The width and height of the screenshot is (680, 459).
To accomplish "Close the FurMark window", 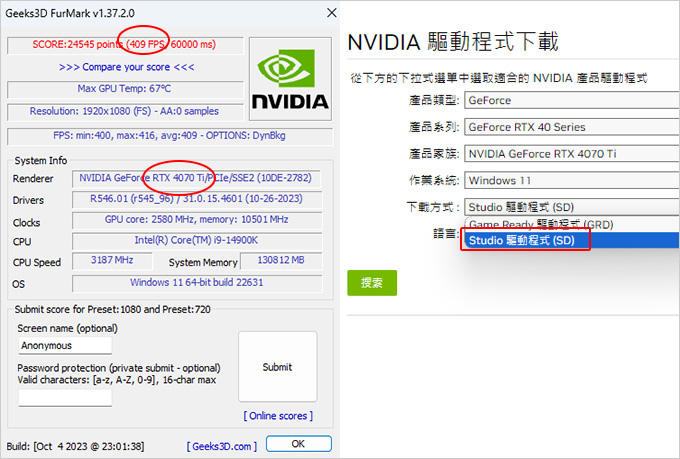I will (x=331, y=13).
